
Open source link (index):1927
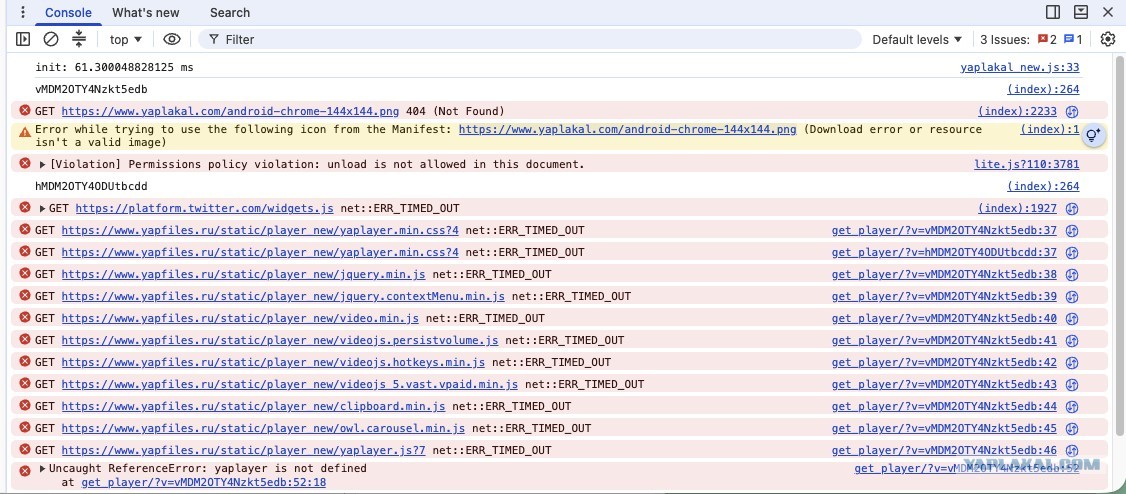1018,208
